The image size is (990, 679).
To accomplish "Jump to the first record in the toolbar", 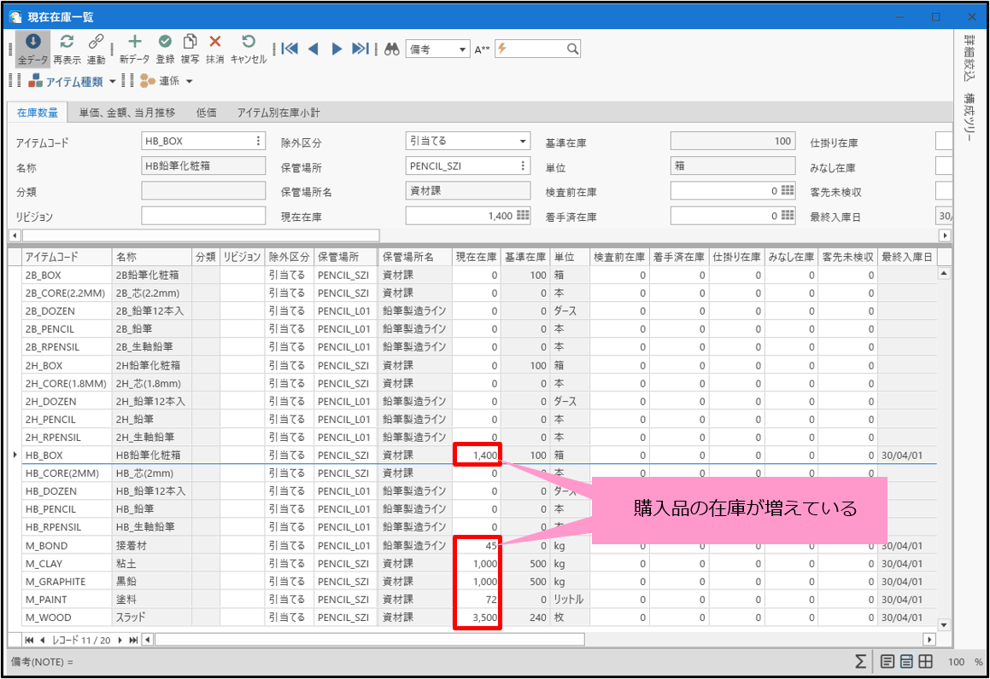I will point(290,49).
